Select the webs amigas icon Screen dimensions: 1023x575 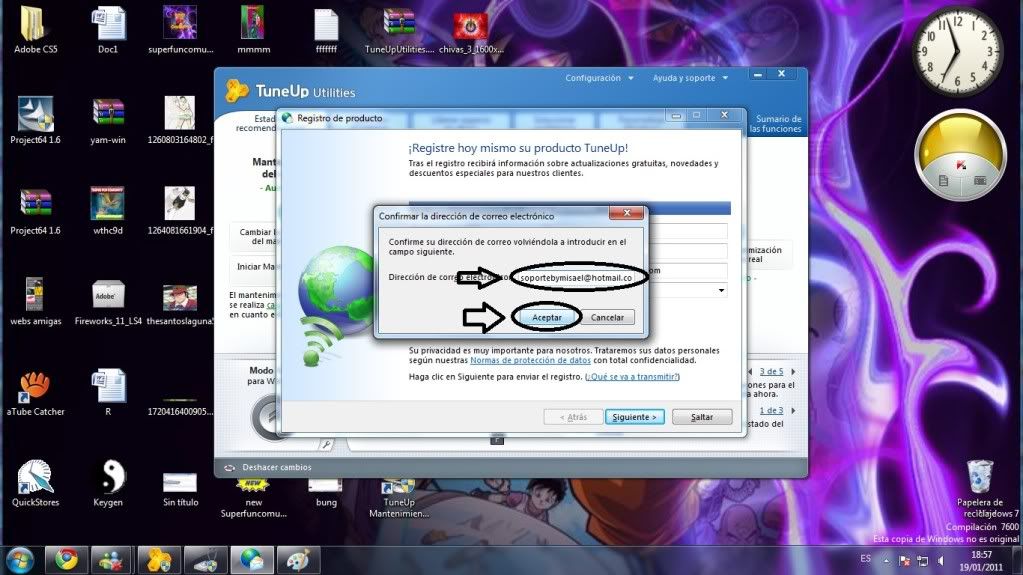click(x=35, y=301)
